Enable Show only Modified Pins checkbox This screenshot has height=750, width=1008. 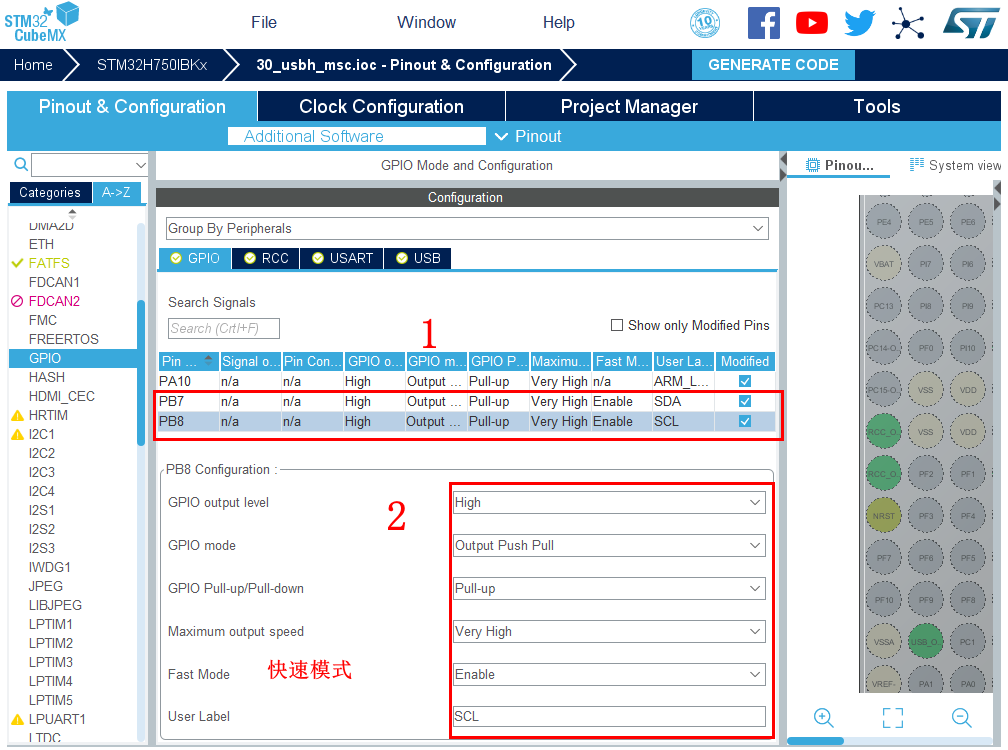617,325
